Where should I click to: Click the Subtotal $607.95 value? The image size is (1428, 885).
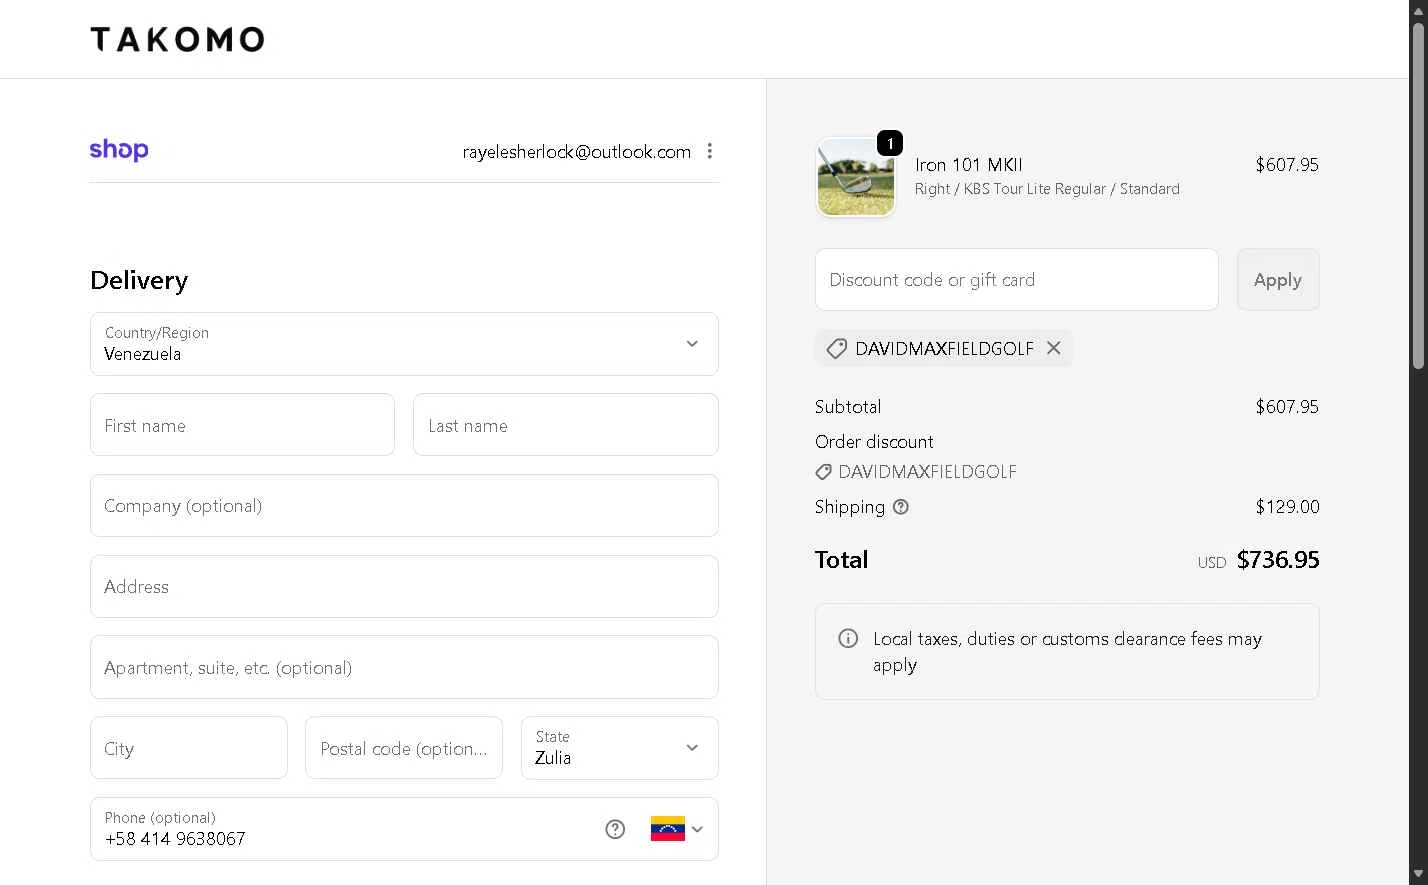pos(1287,407)
